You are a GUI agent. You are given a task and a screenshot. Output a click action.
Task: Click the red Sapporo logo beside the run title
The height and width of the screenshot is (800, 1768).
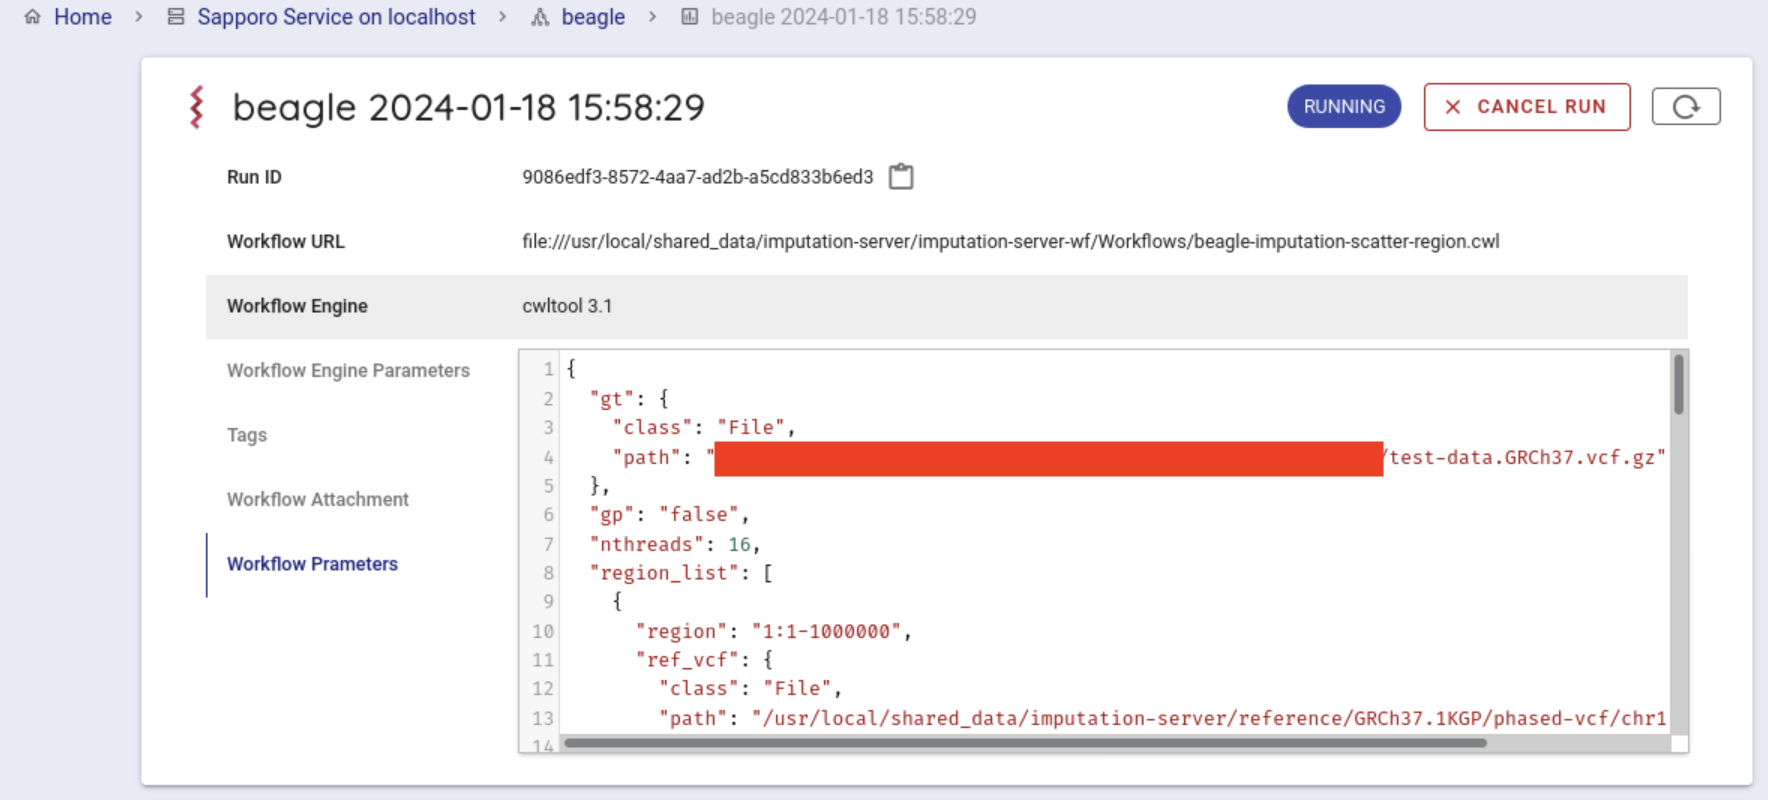click(x=197, y=107)
